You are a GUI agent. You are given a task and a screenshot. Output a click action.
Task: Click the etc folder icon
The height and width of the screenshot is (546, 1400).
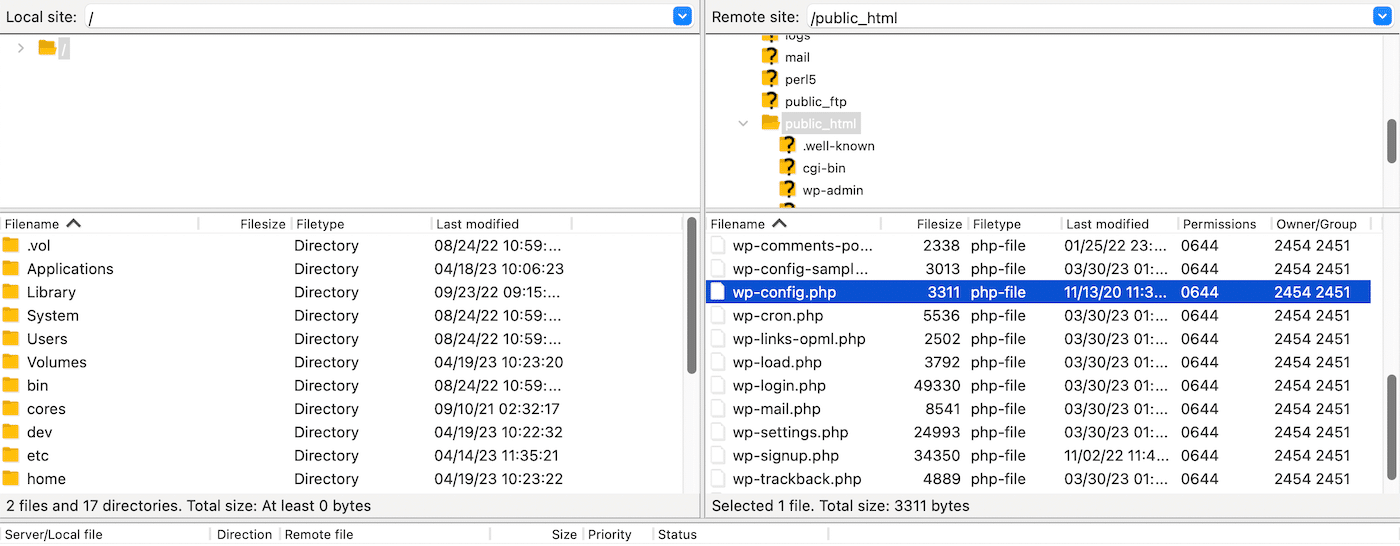[11, 455]
